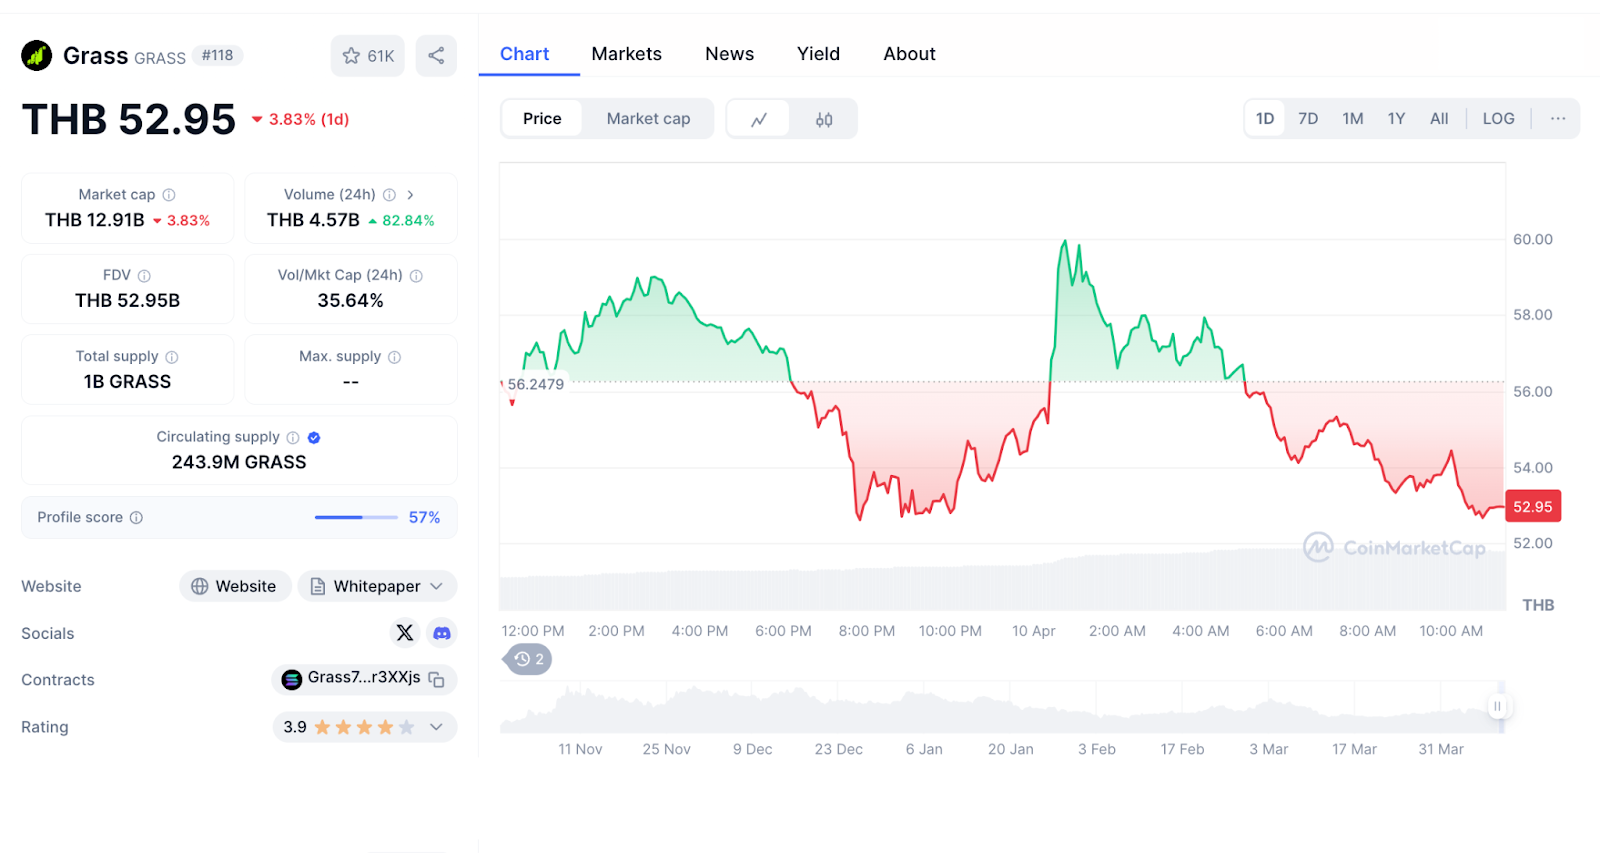Open chart events badge showing 2
Screen dimensions: 1600x853
pyautogui.click(x=529, y=659)
